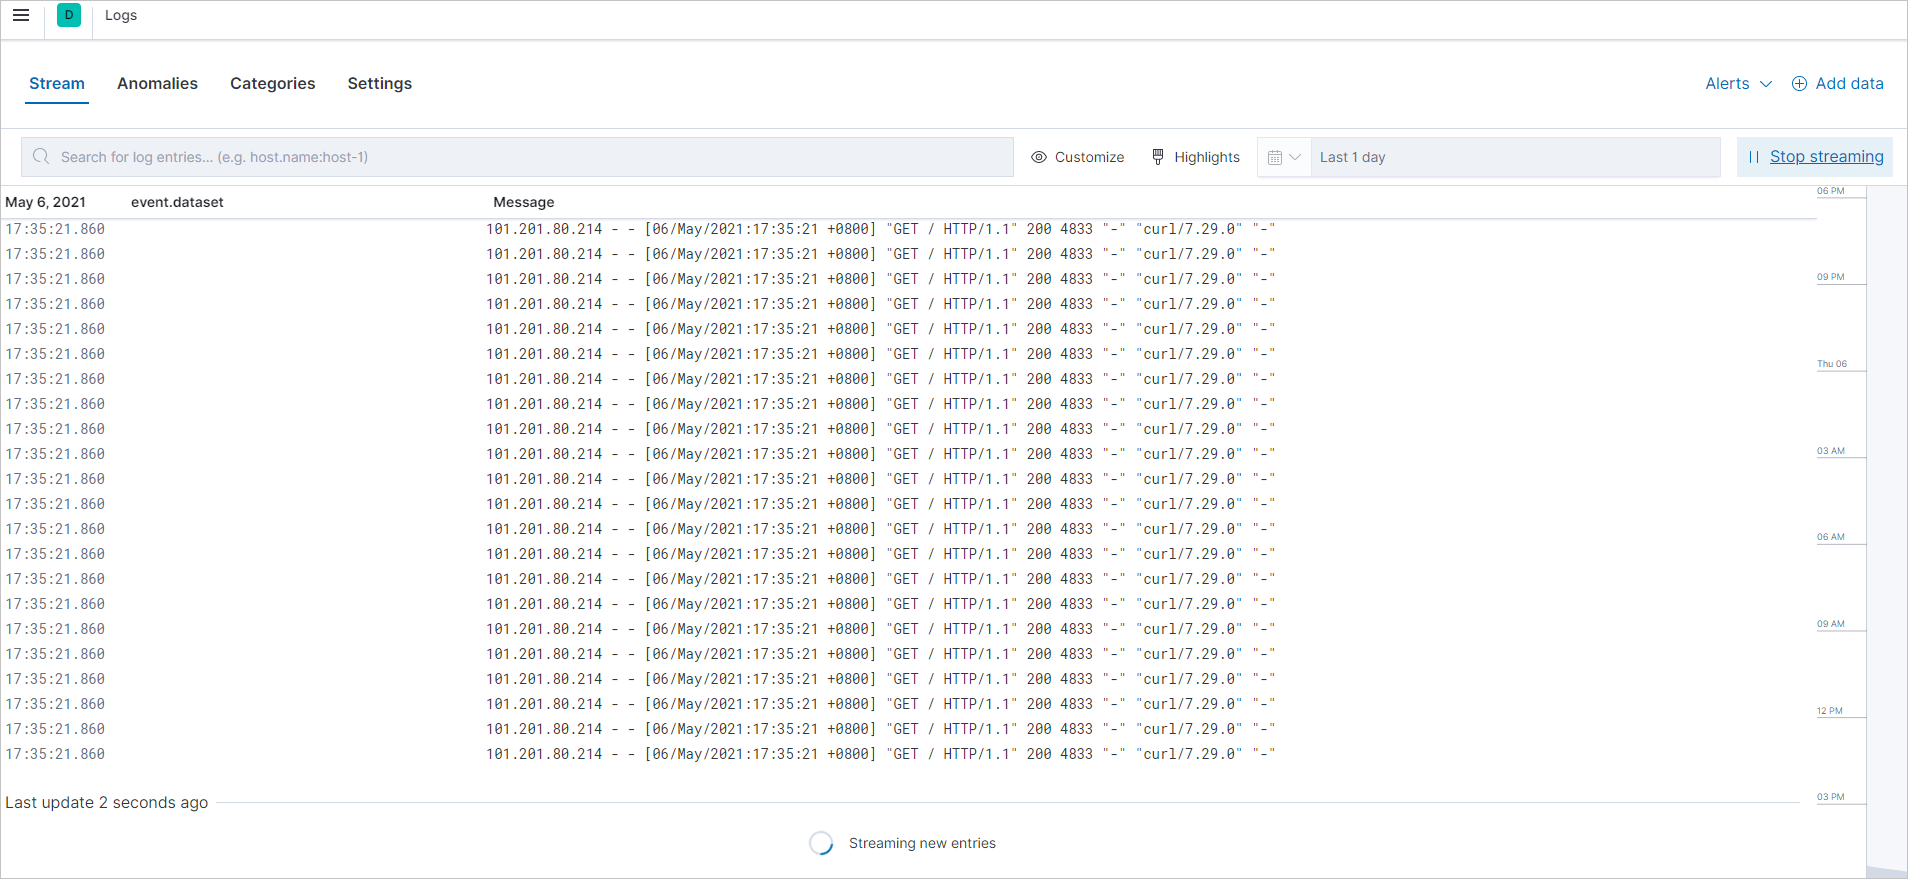Viewport: 1908px width, 879px height.
Task: Switch to the Stream tab
Action: [57, 84]
